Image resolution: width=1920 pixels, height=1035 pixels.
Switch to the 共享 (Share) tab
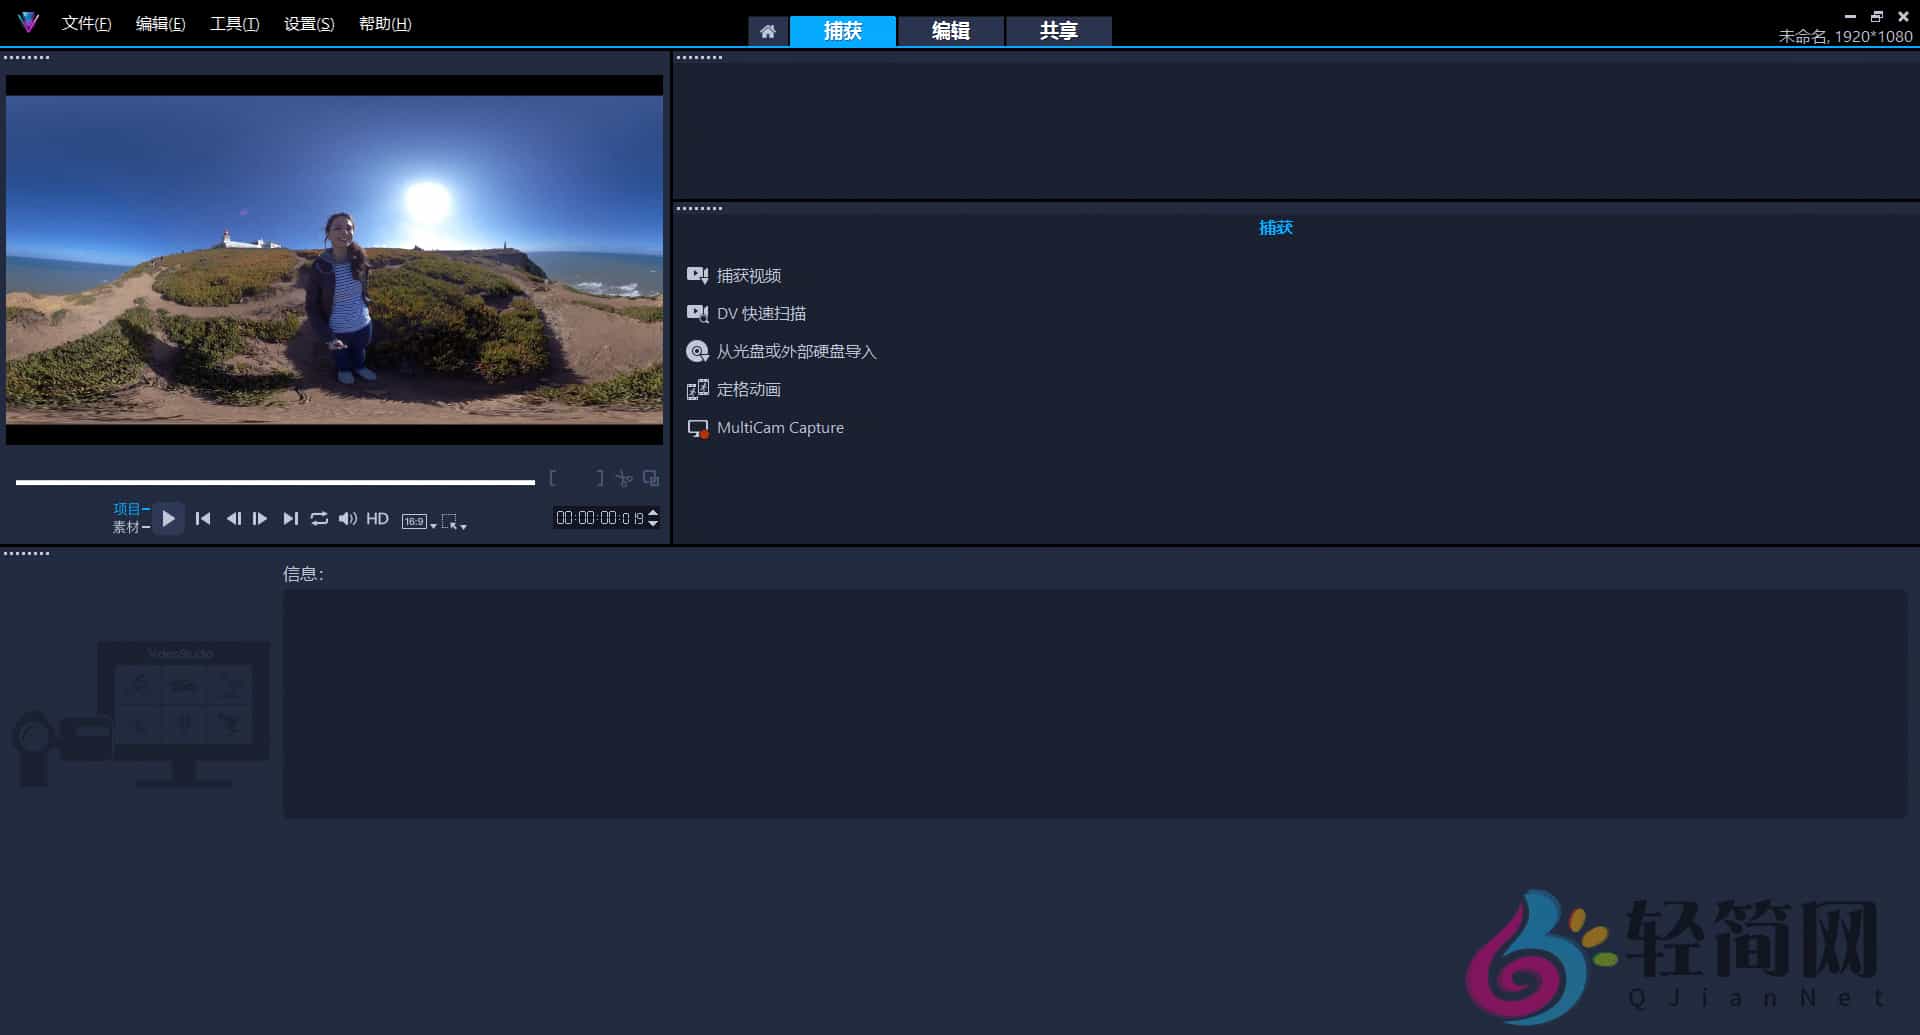[x=1058, y=31]
